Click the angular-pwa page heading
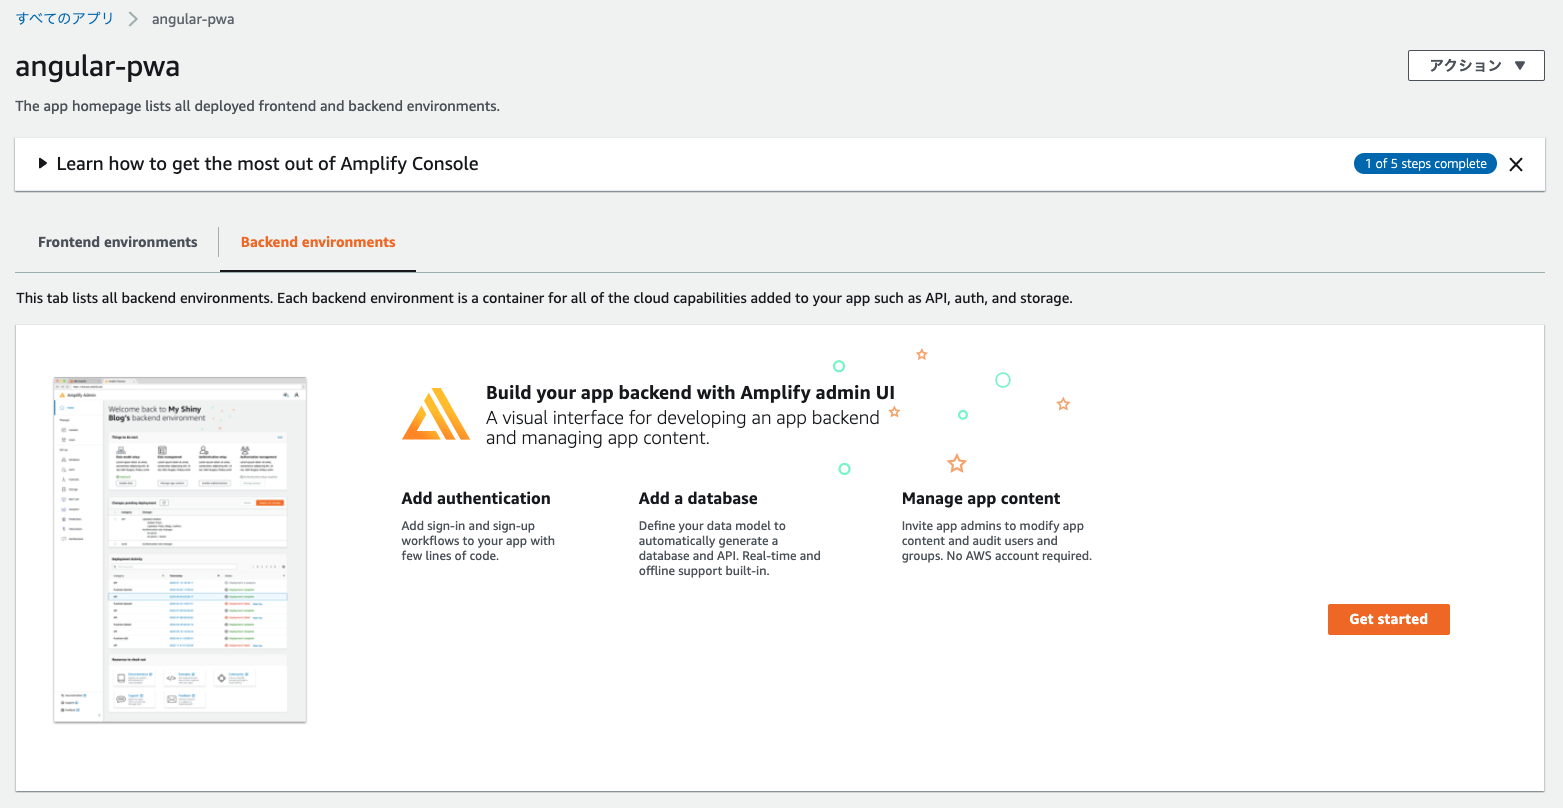The width and height of the screenshot is (1563, 808). click(97, 66)
